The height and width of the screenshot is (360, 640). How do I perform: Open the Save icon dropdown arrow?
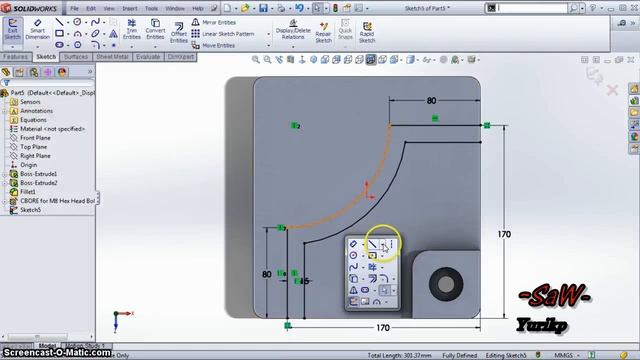pos(271,9)
